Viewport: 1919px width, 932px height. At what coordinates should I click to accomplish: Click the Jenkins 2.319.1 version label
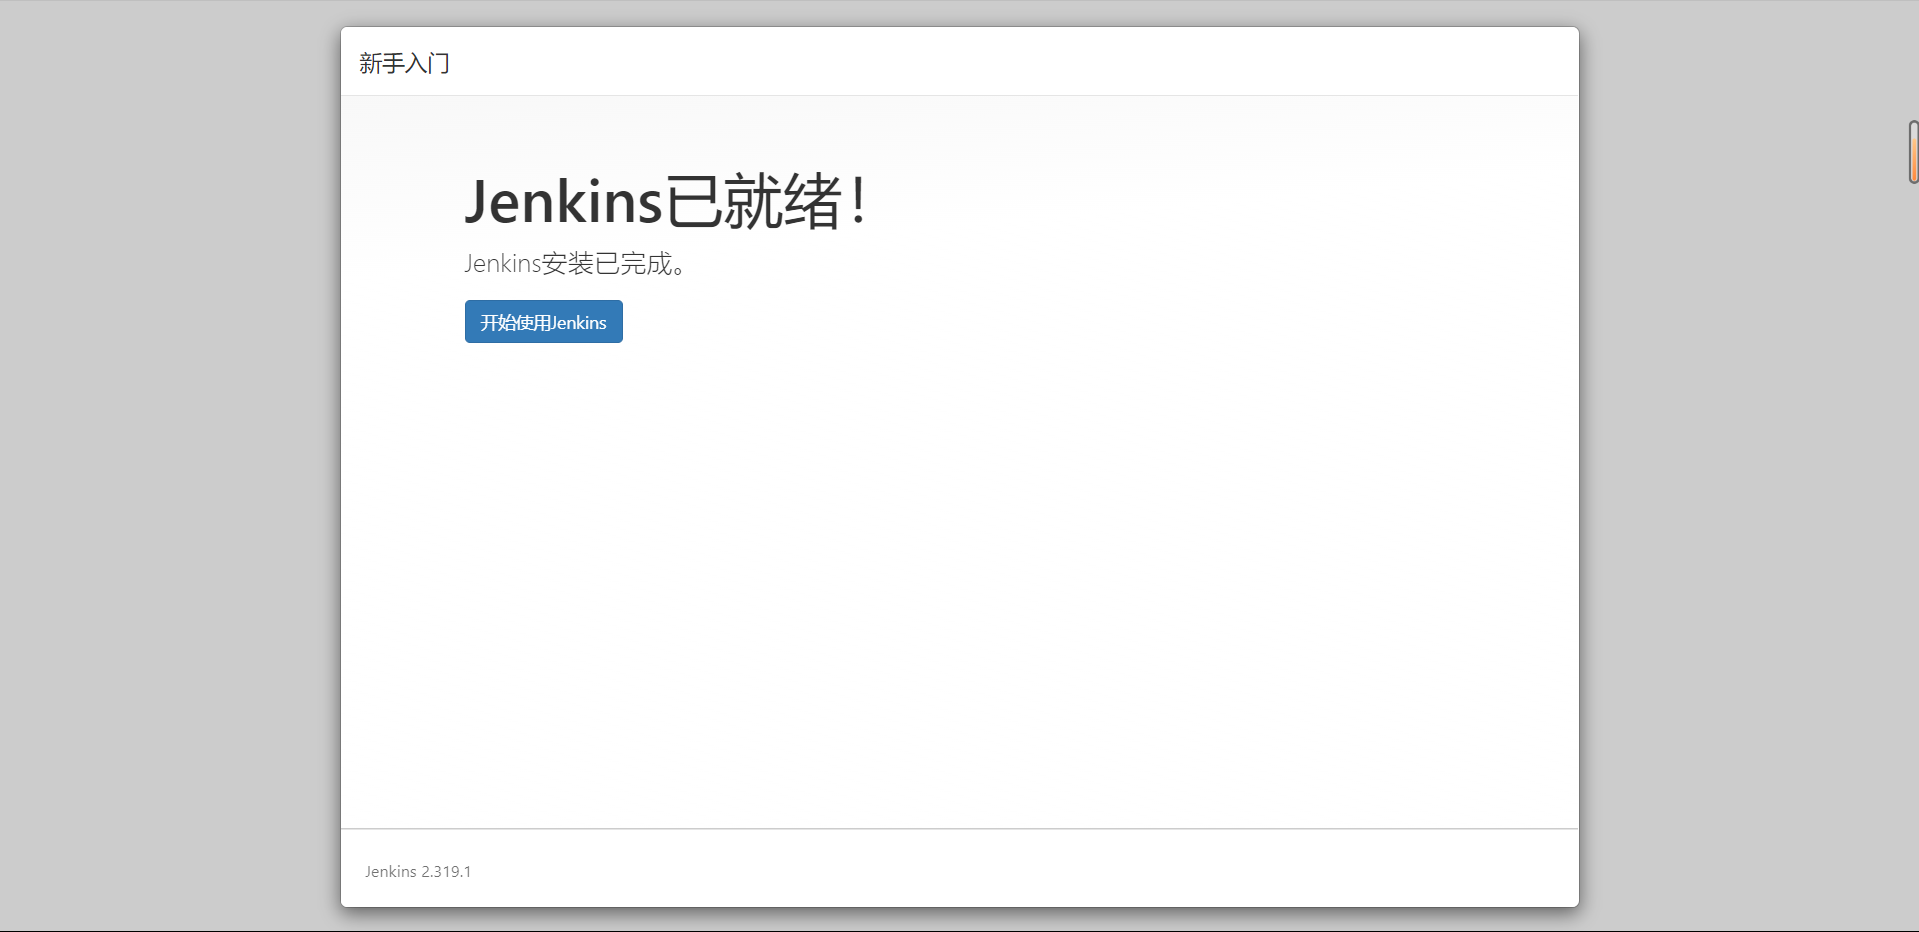[x=418, y=872]
